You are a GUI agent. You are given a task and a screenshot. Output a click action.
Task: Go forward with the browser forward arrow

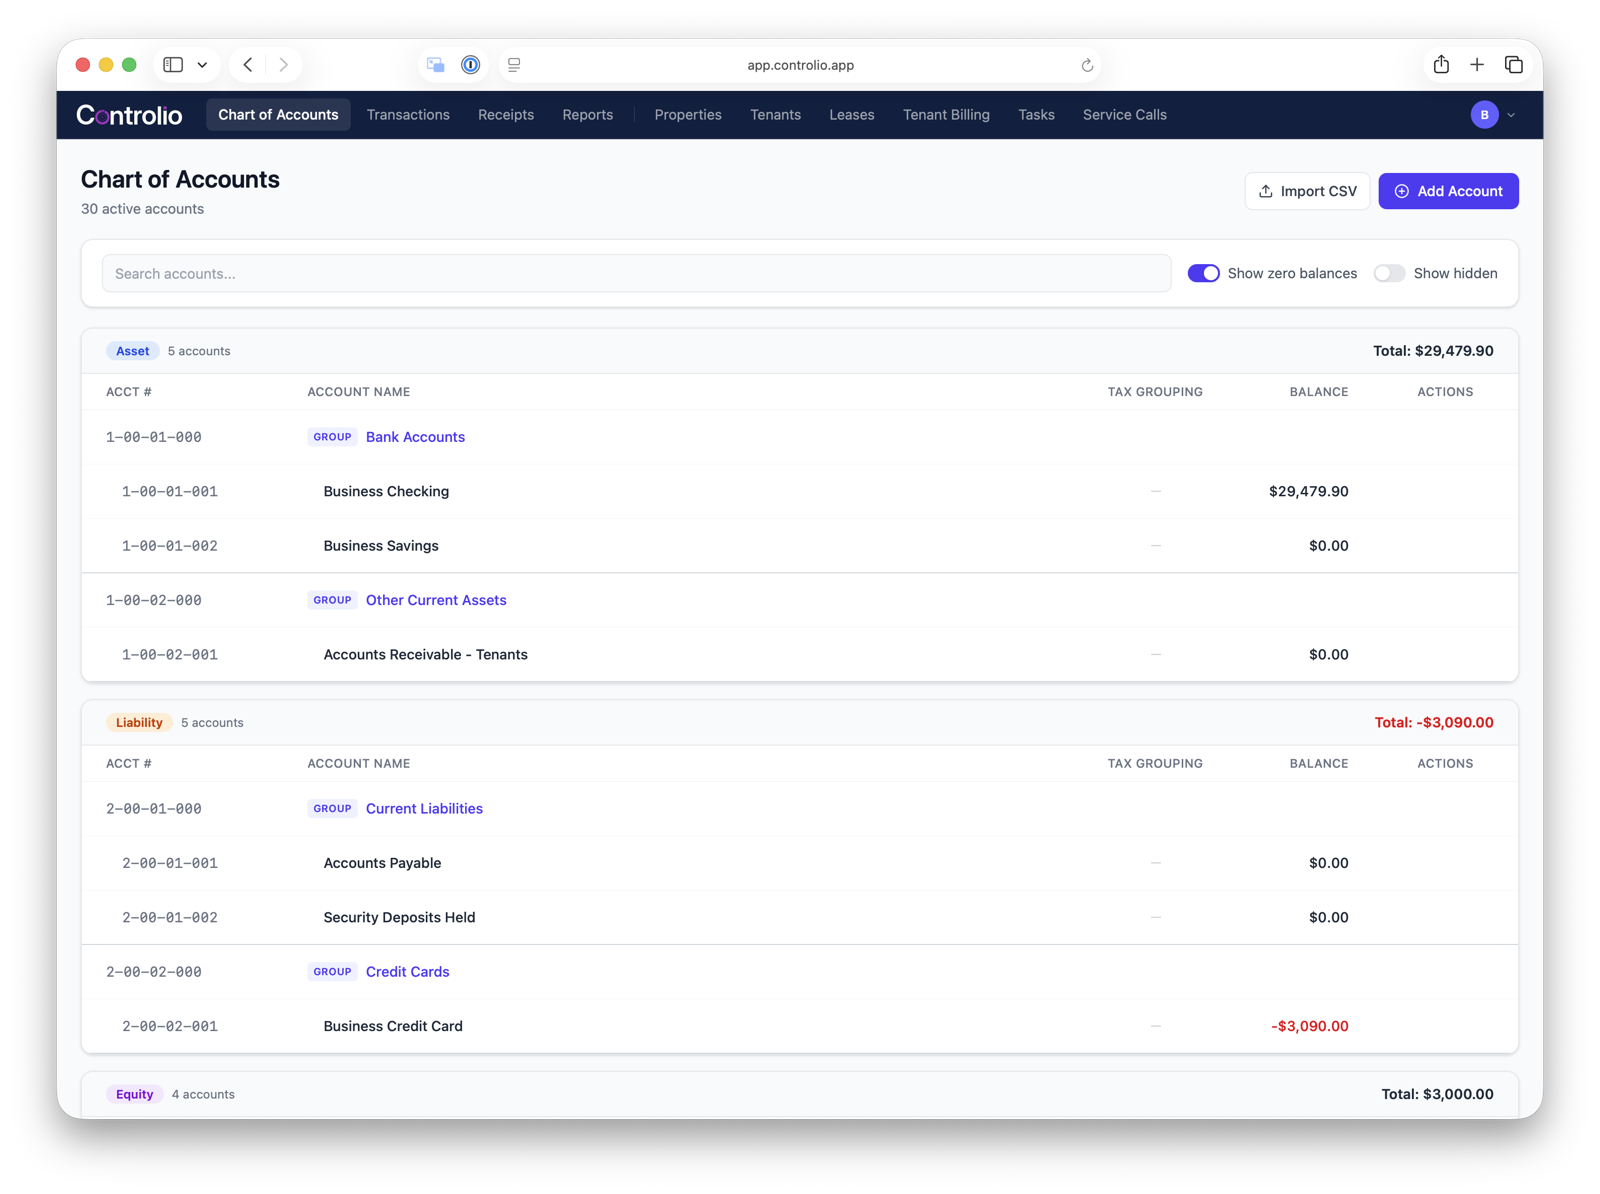point(284,65)
